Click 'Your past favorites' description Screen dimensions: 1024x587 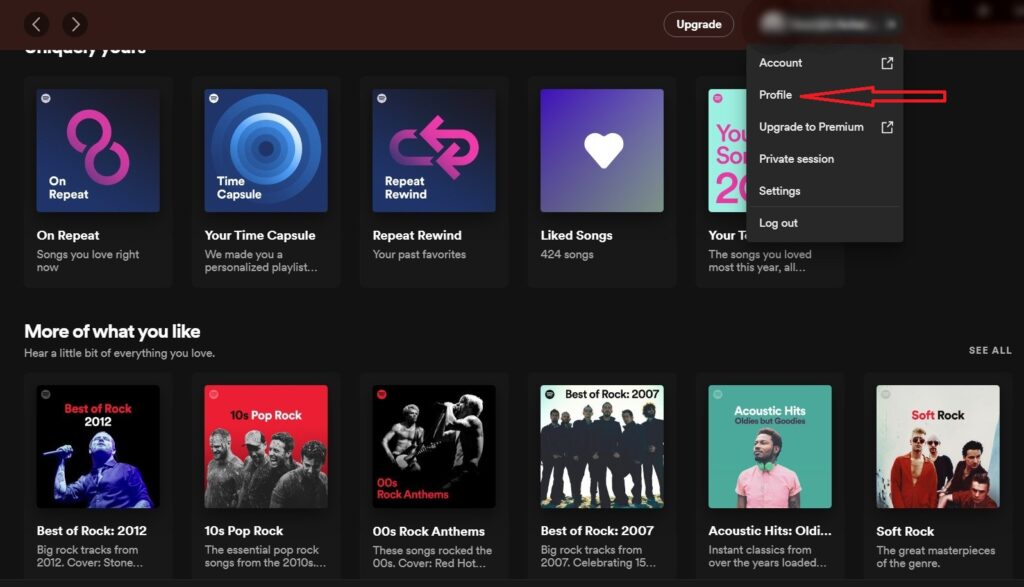click(419, 255)
